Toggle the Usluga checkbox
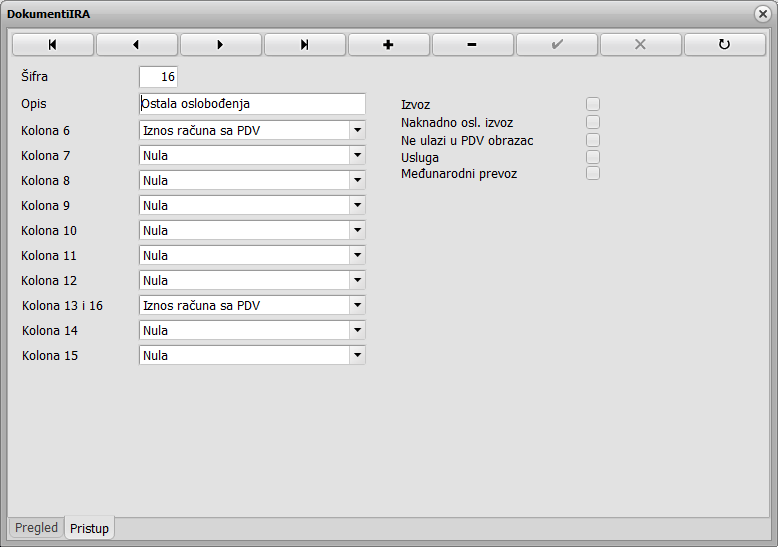 (x=593, y=157)
